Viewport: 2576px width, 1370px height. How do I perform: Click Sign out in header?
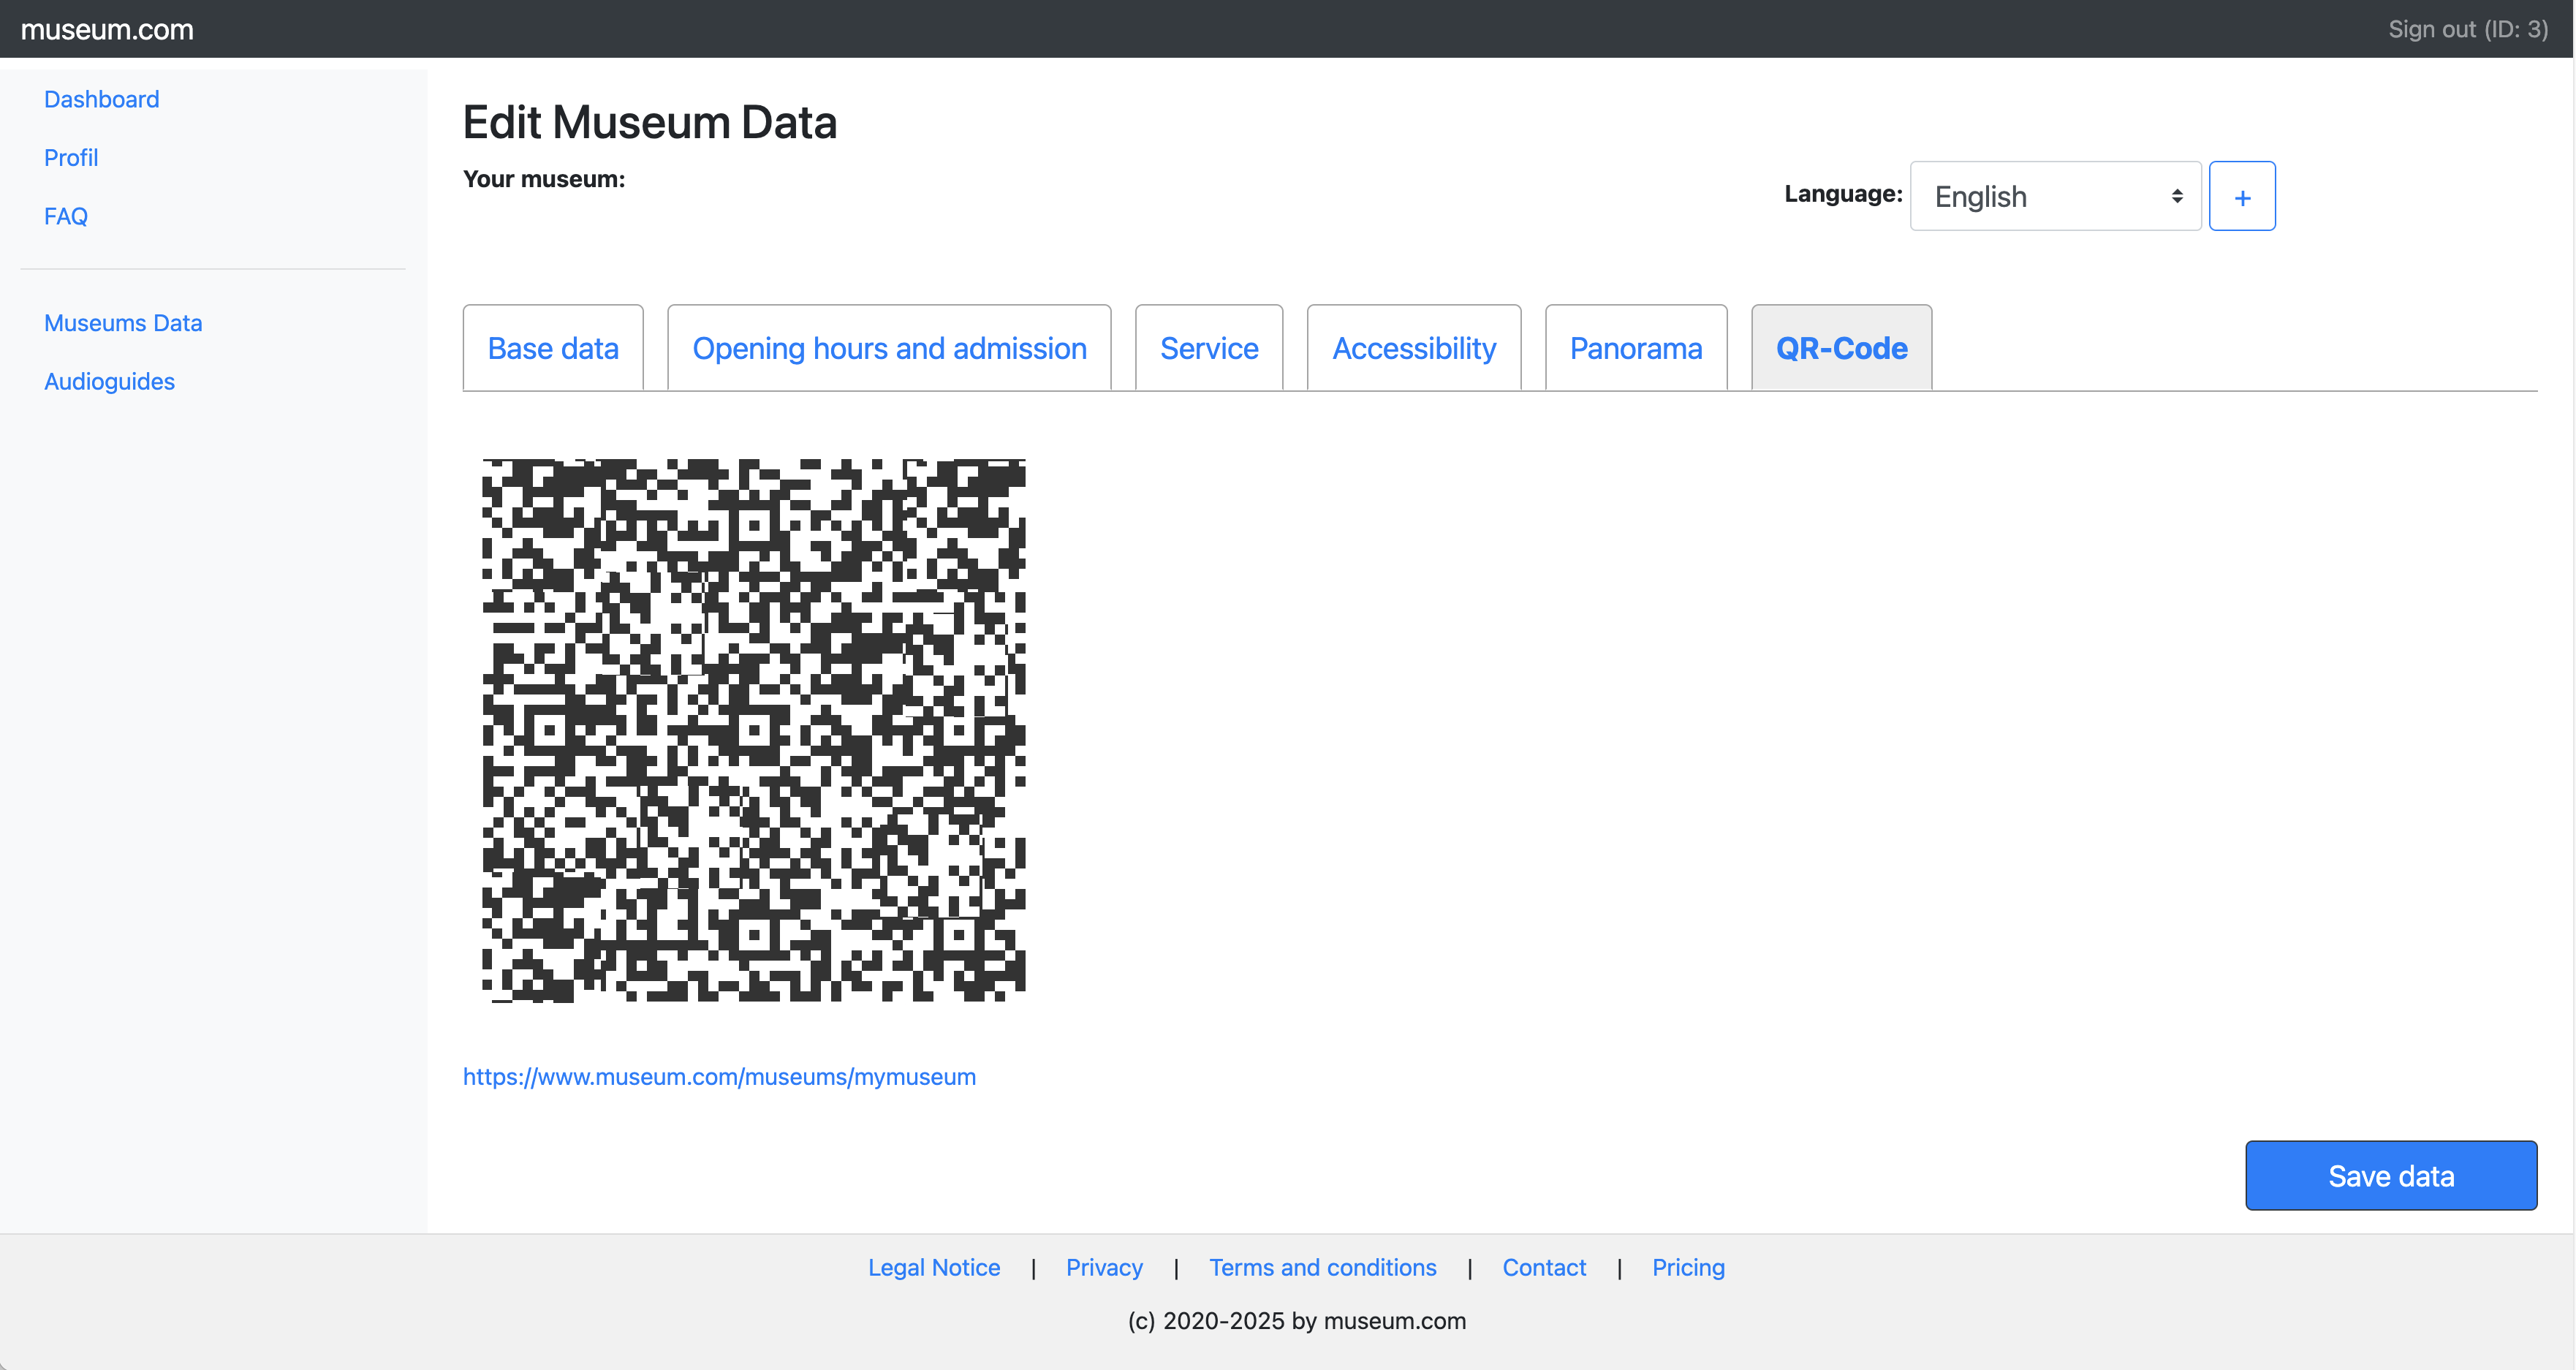2467,29
